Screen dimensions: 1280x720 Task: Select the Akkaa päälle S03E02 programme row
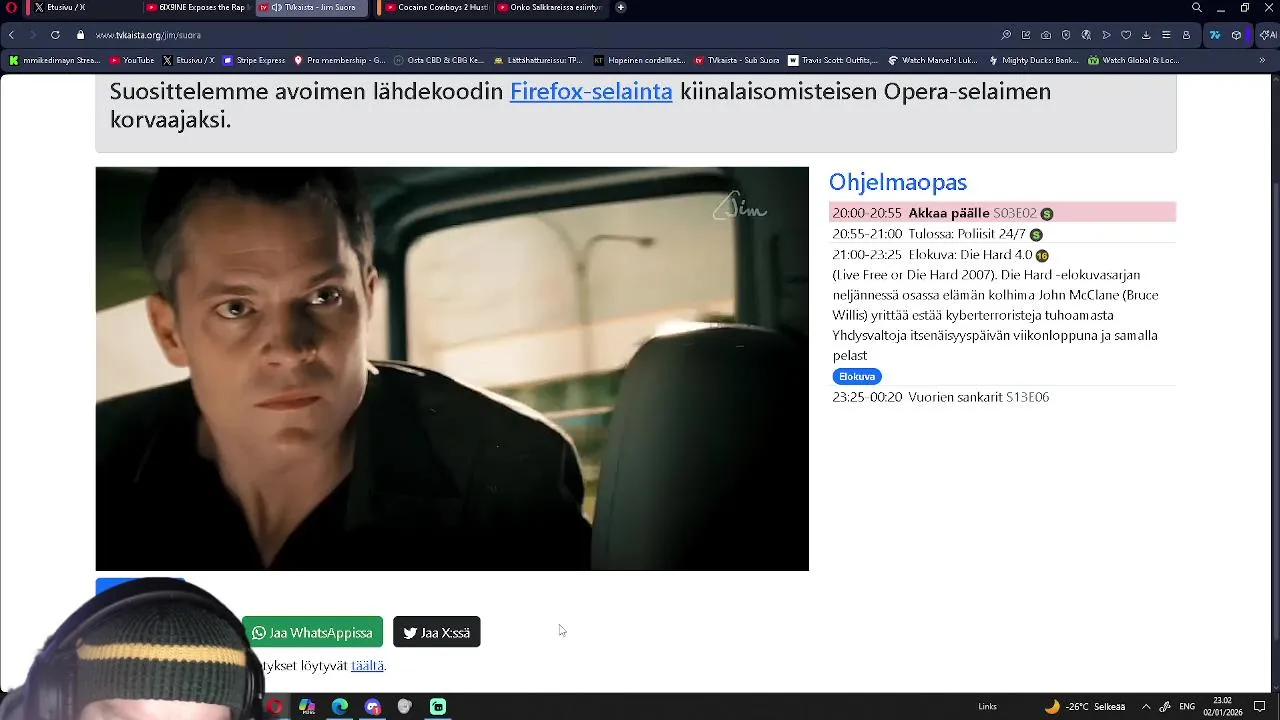(x=1002, y=213)
